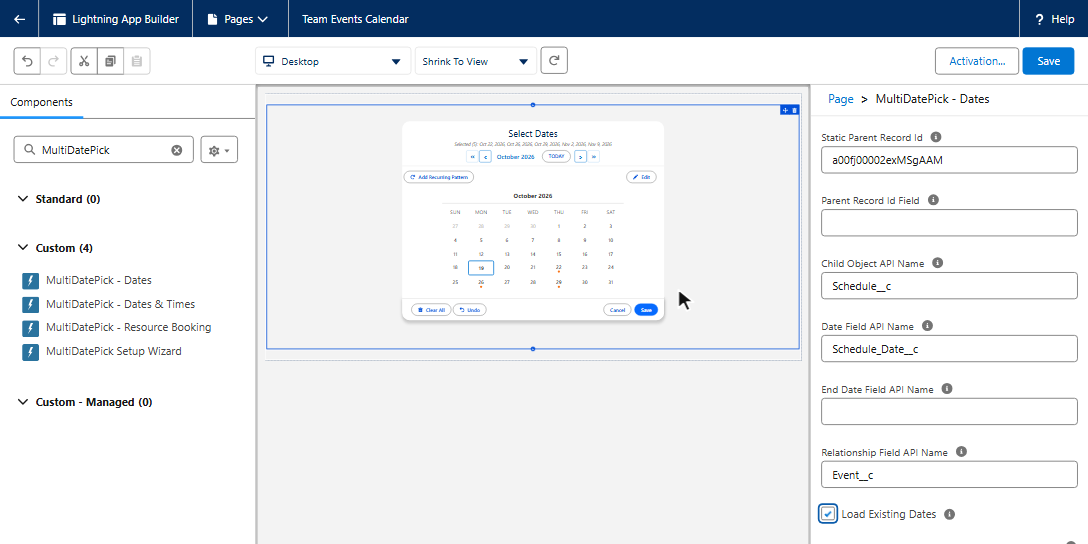Copy the selected component
This screenshot has width=1088, height=544.
(110, 61)
